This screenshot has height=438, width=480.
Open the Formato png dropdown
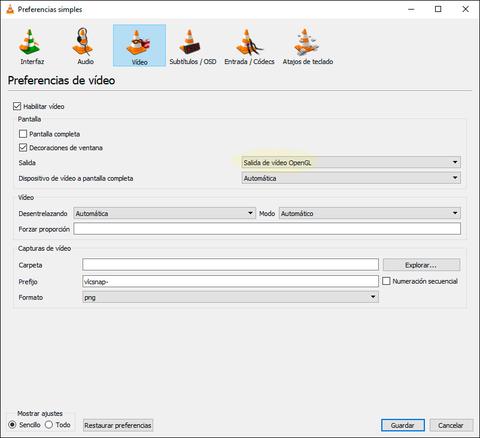[x=230, y=297]
